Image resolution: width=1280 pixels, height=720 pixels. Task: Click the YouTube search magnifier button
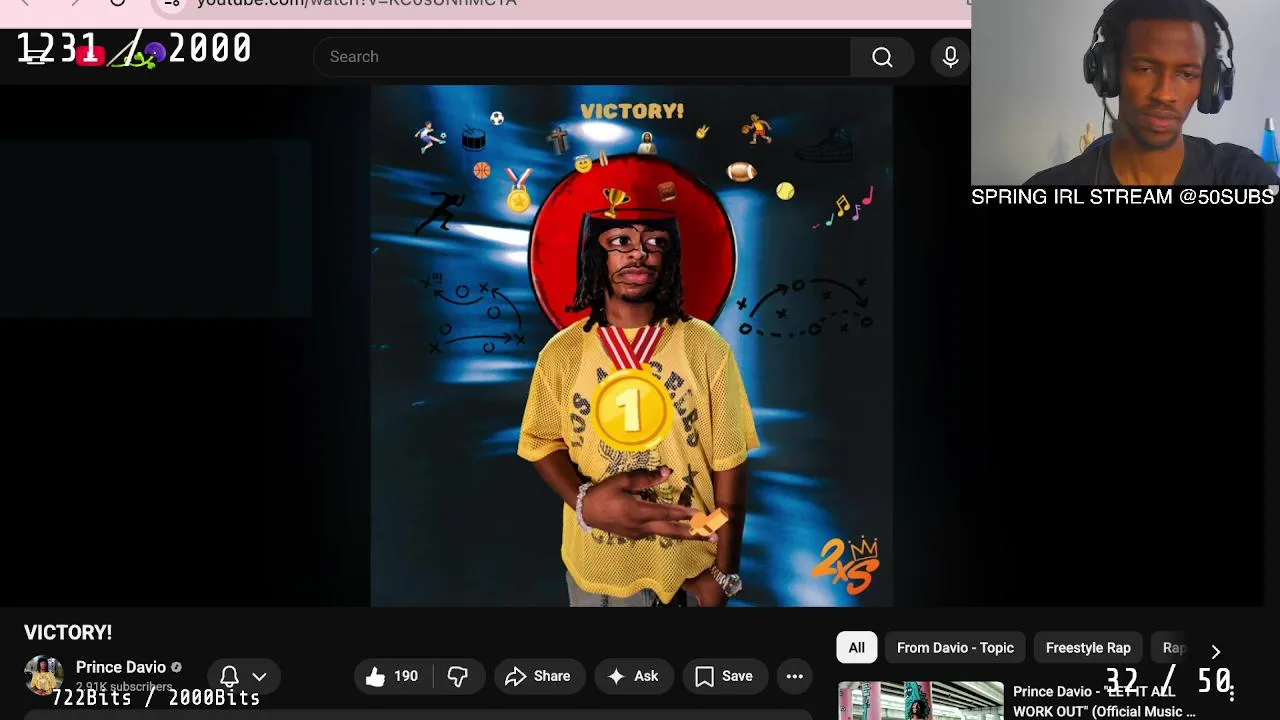(x=882, y=57)
